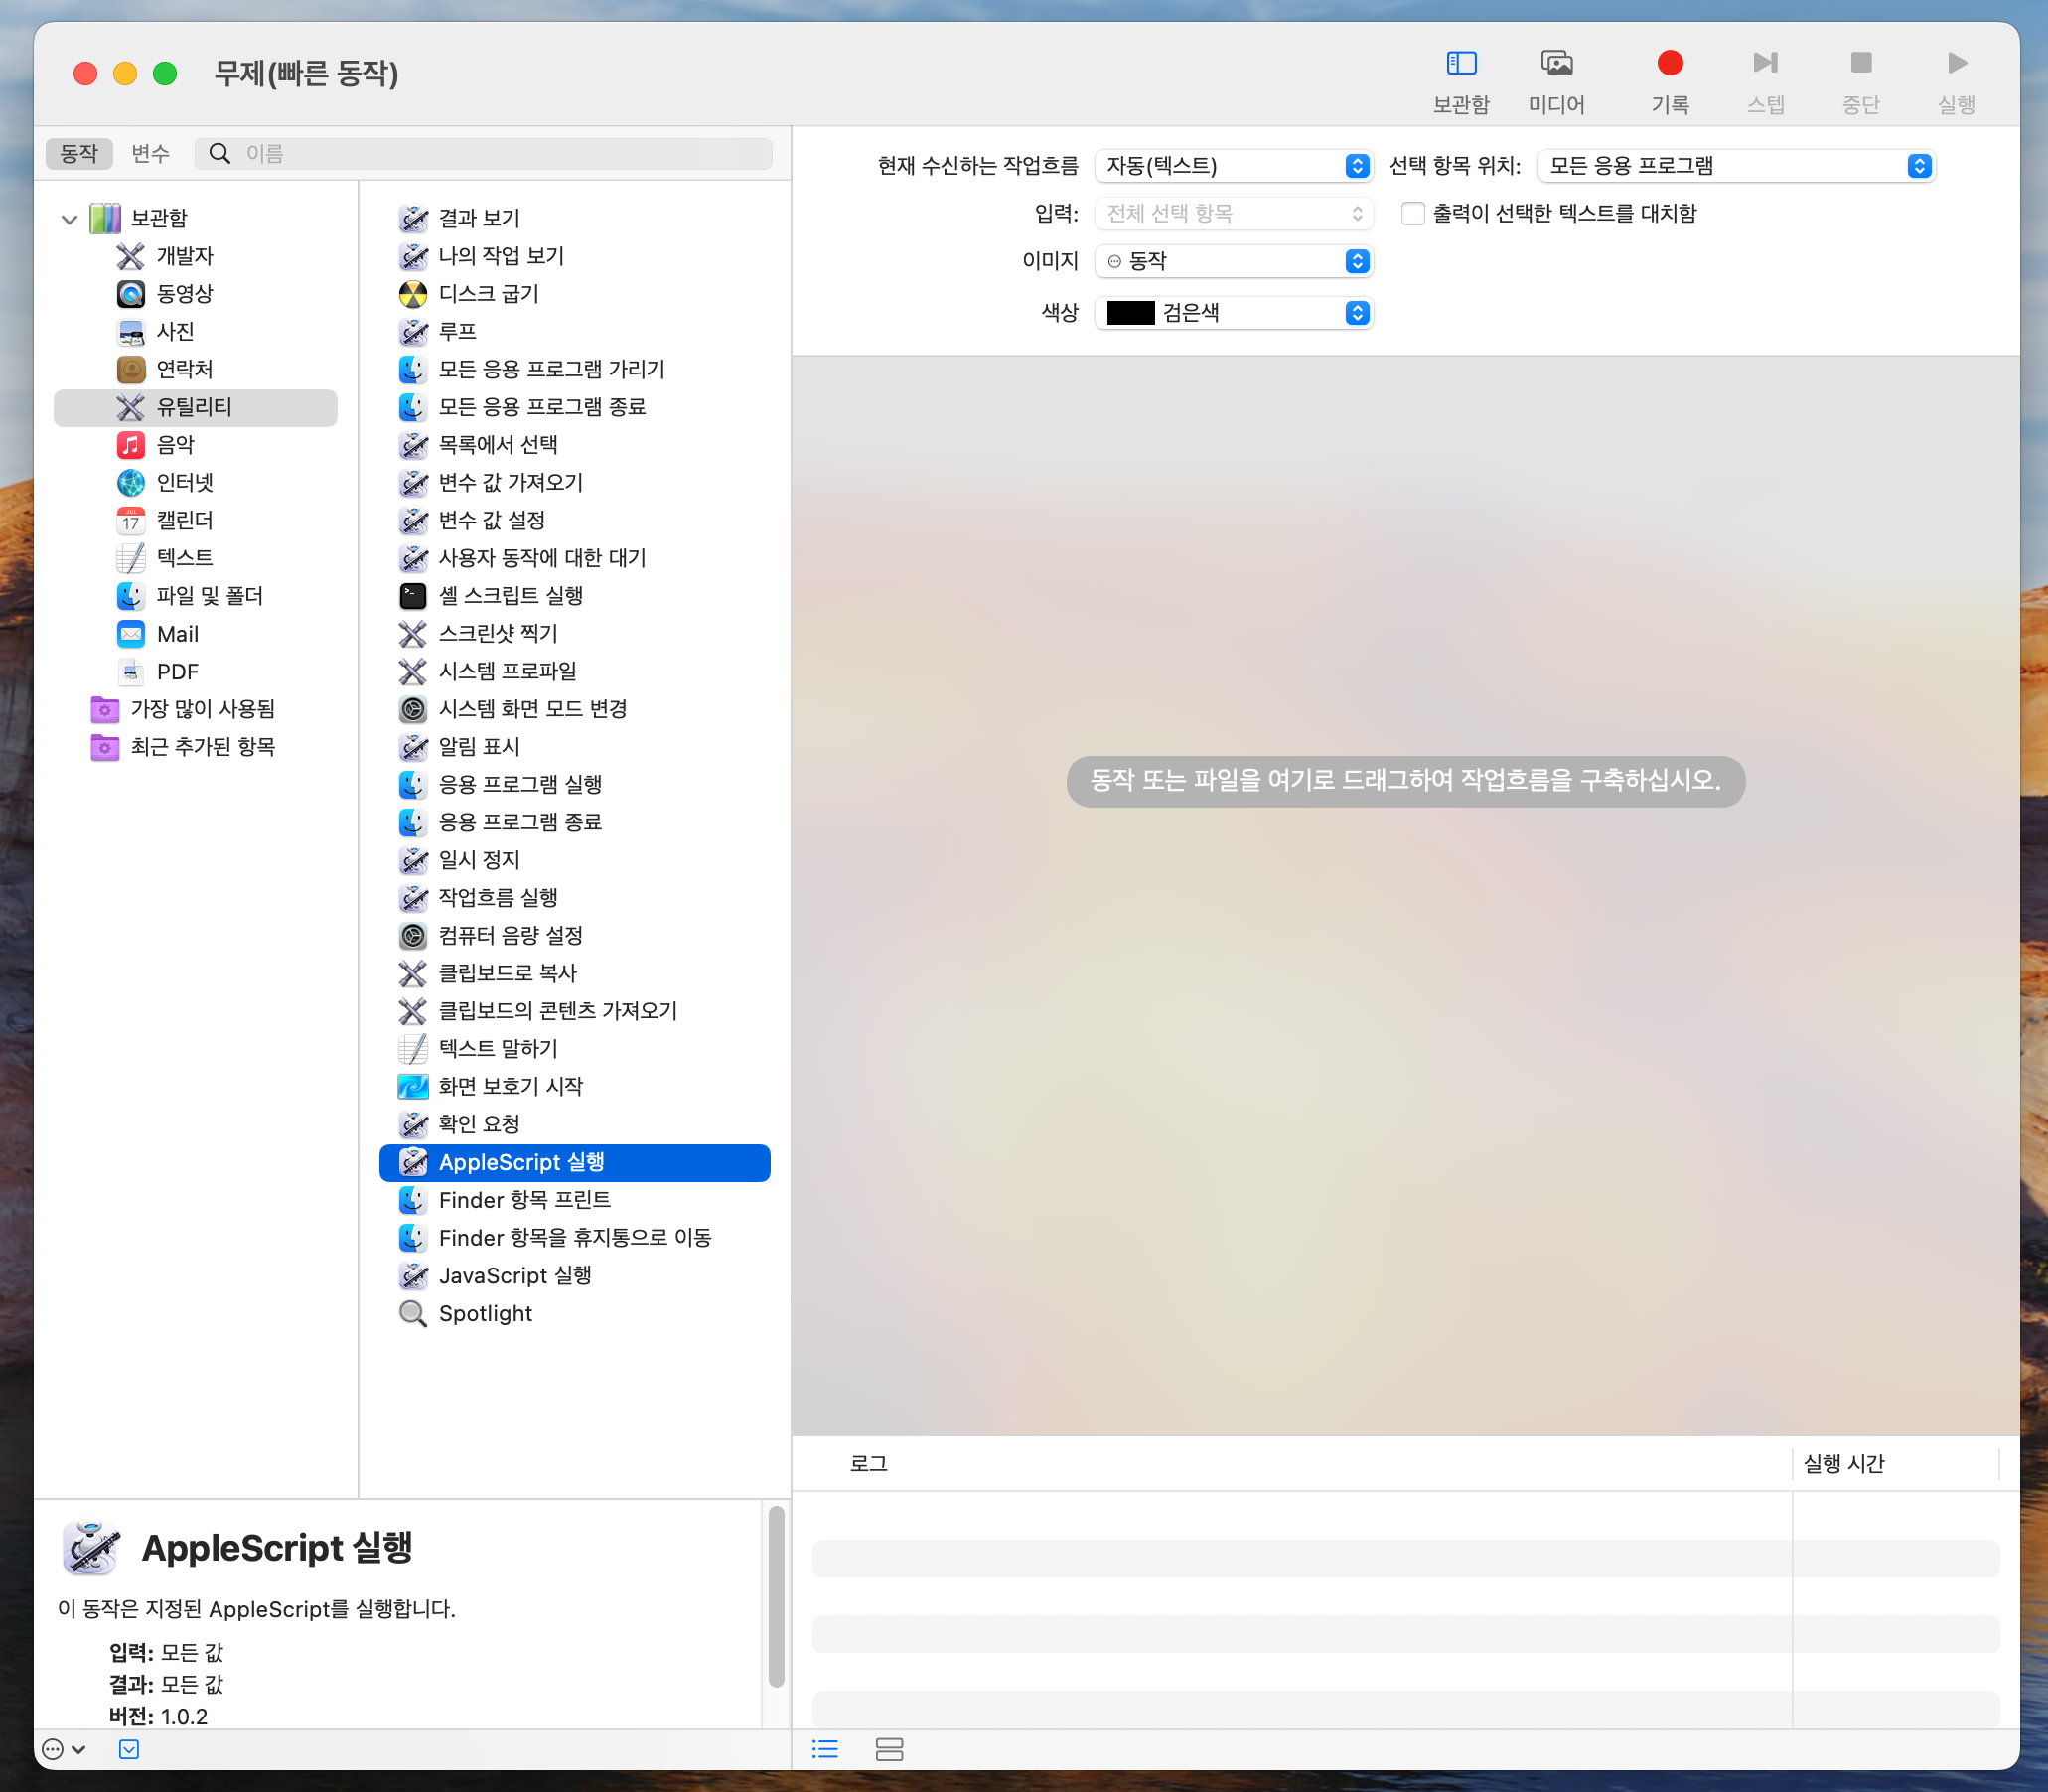
Task: Run the workflow with 실행 button
Action: click(x=1956, y=64)
